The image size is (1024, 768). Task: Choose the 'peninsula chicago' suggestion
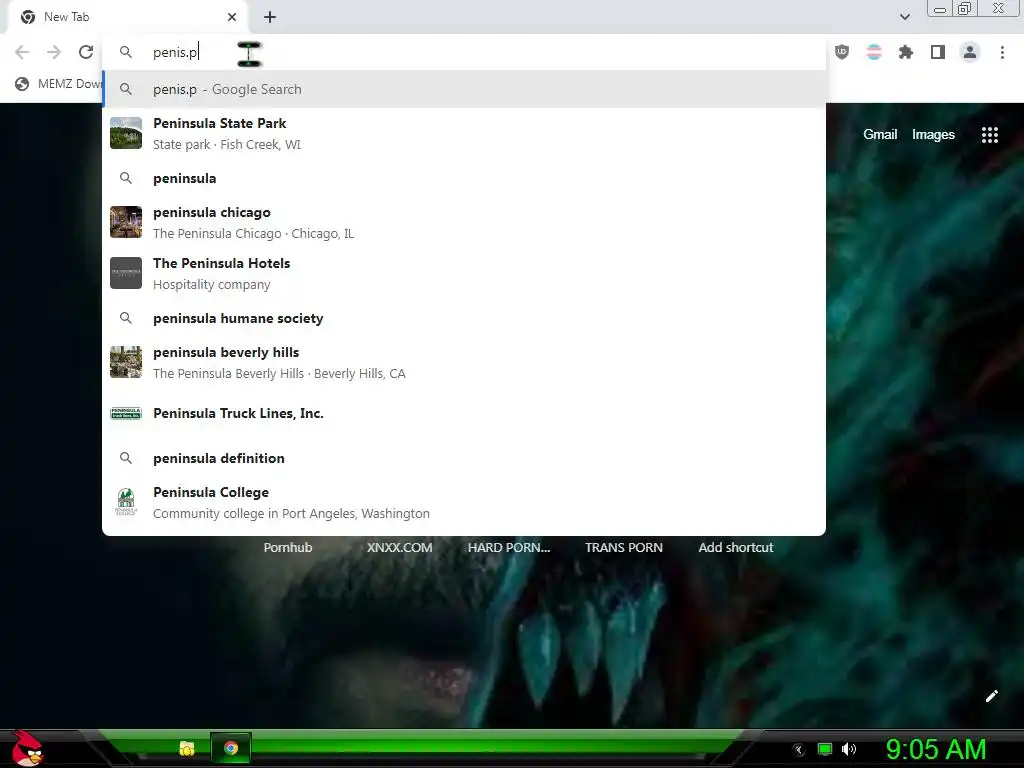pos(464,223)
